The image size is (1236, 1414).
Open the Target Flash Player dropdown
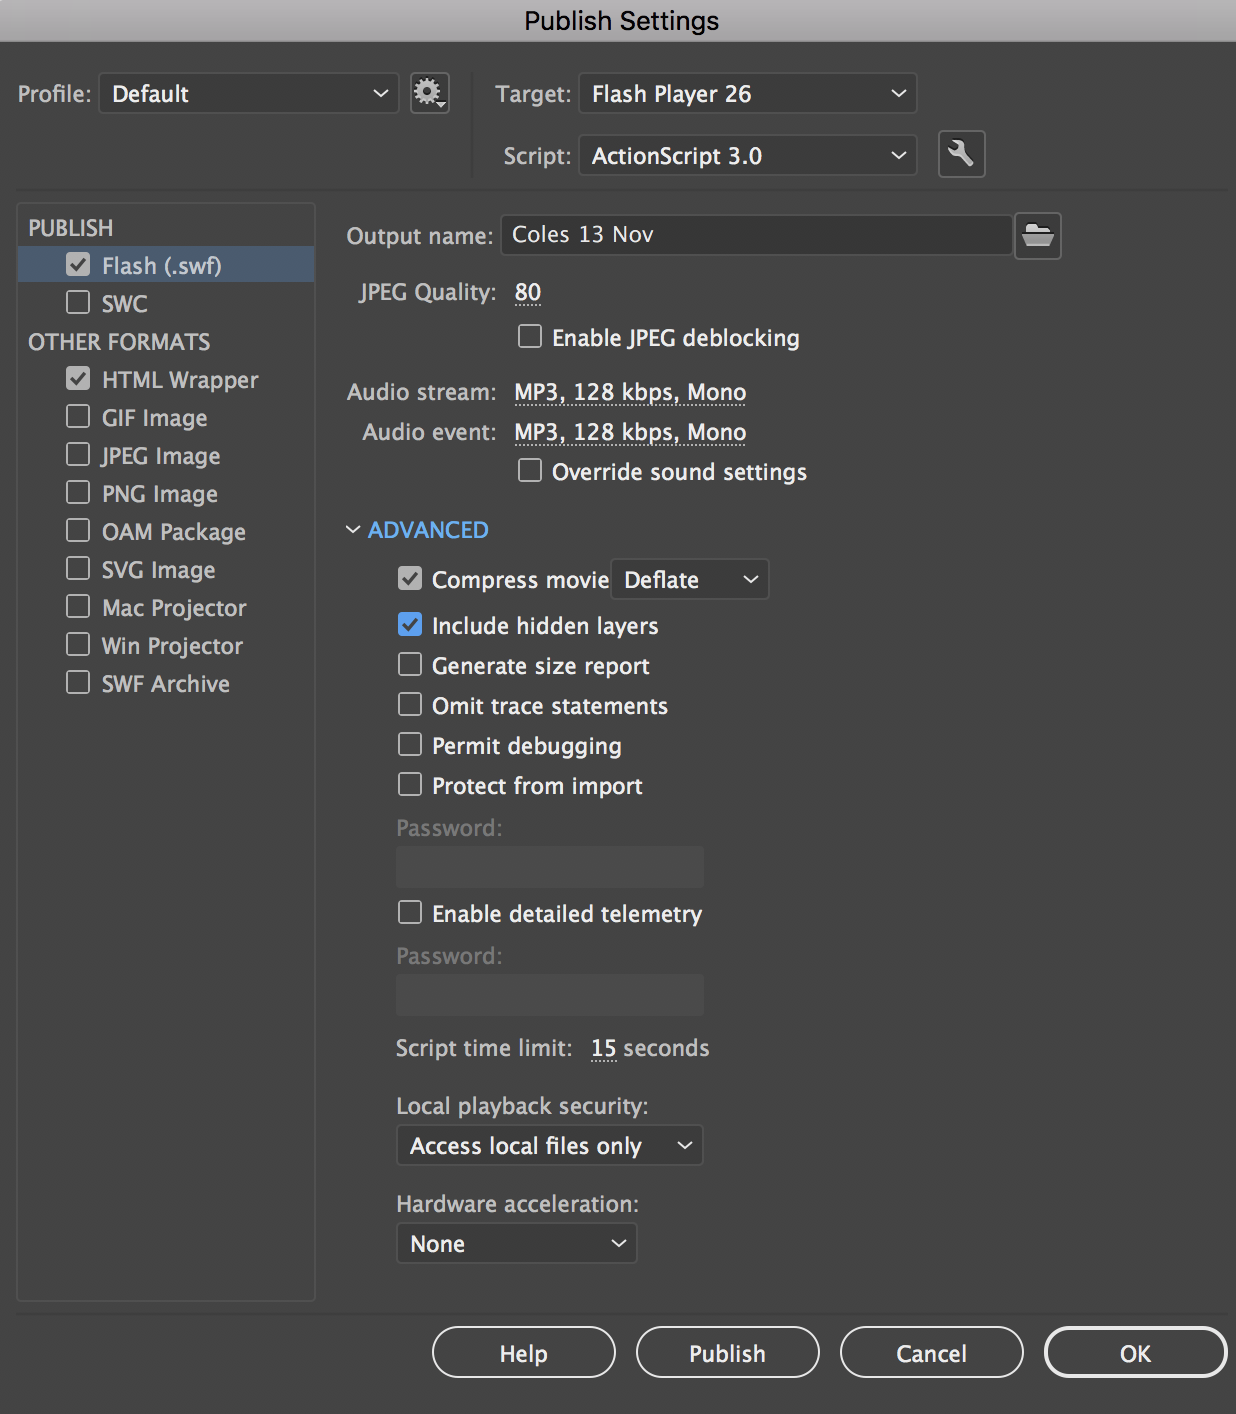click(x=748, y=94)
